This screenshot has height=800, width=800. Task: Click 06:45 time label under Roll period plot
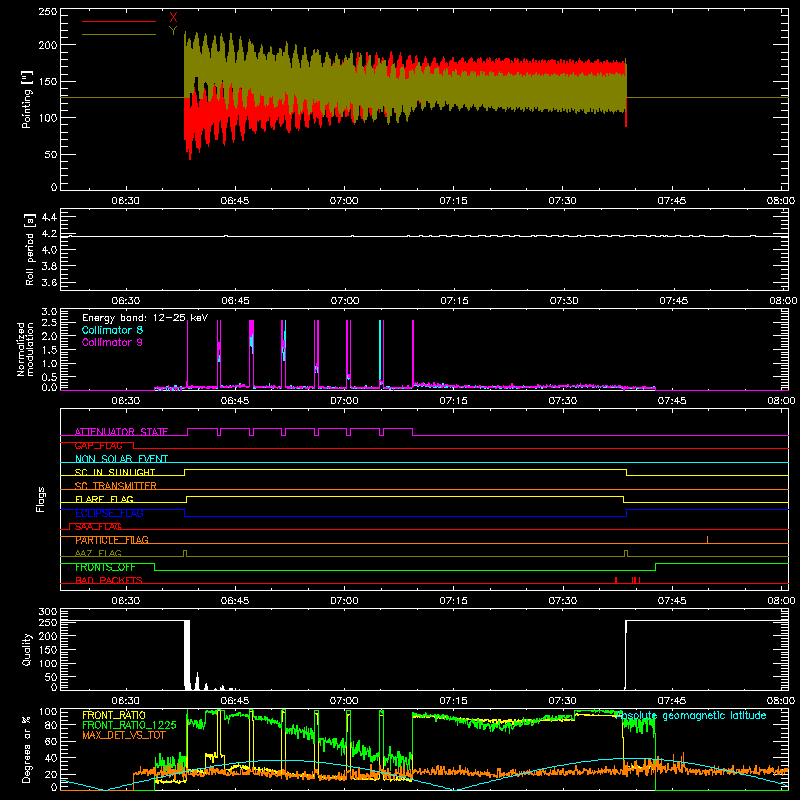235,301
